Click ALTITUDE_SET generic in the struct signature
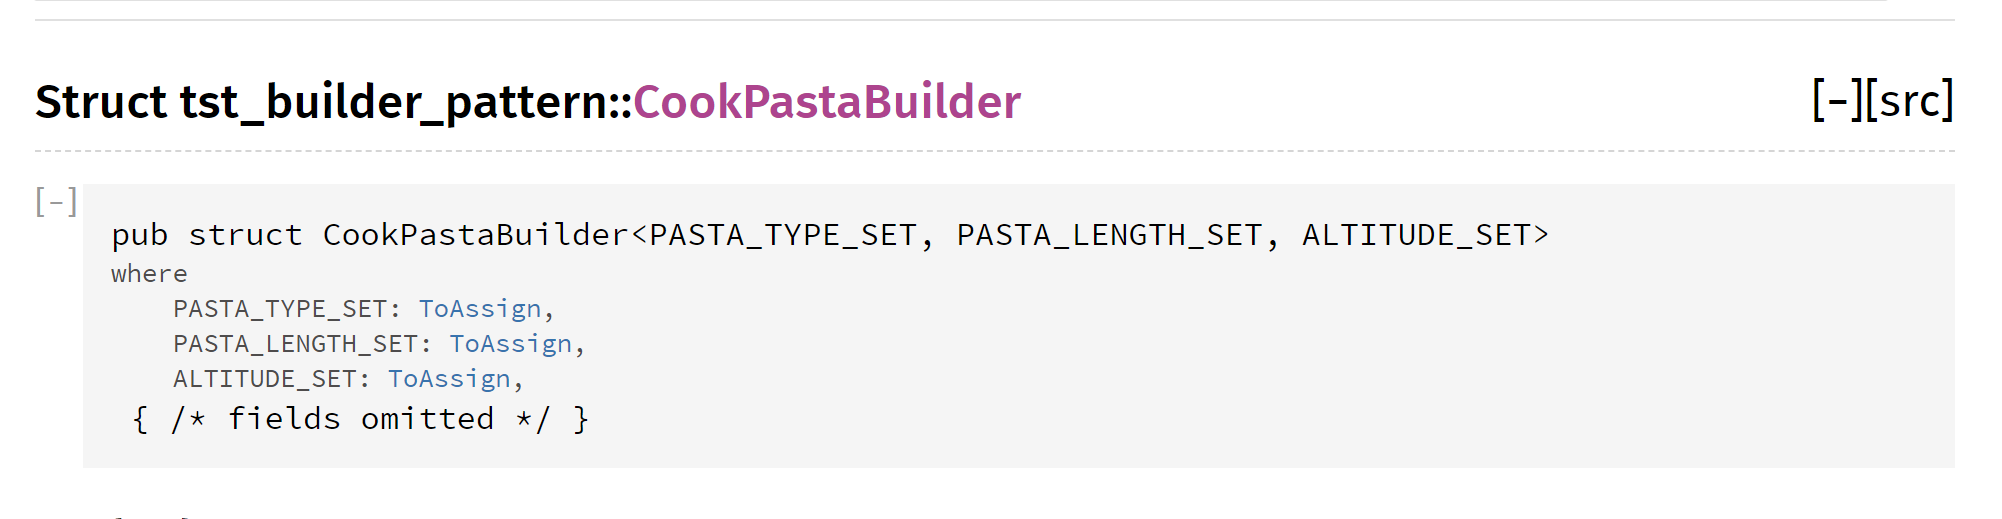The image size is (2002, 519). coord(1416,235)
